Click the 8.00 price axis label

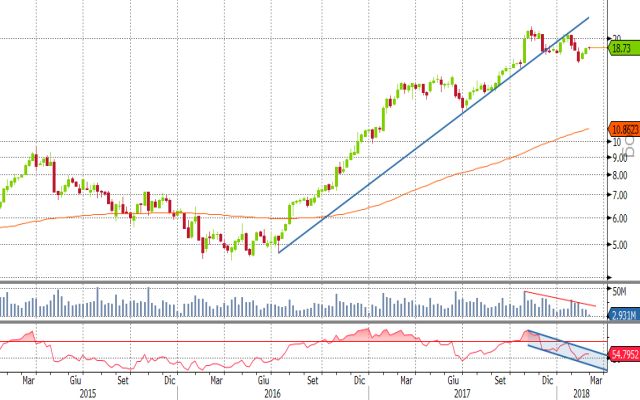(x=620, y=176)
